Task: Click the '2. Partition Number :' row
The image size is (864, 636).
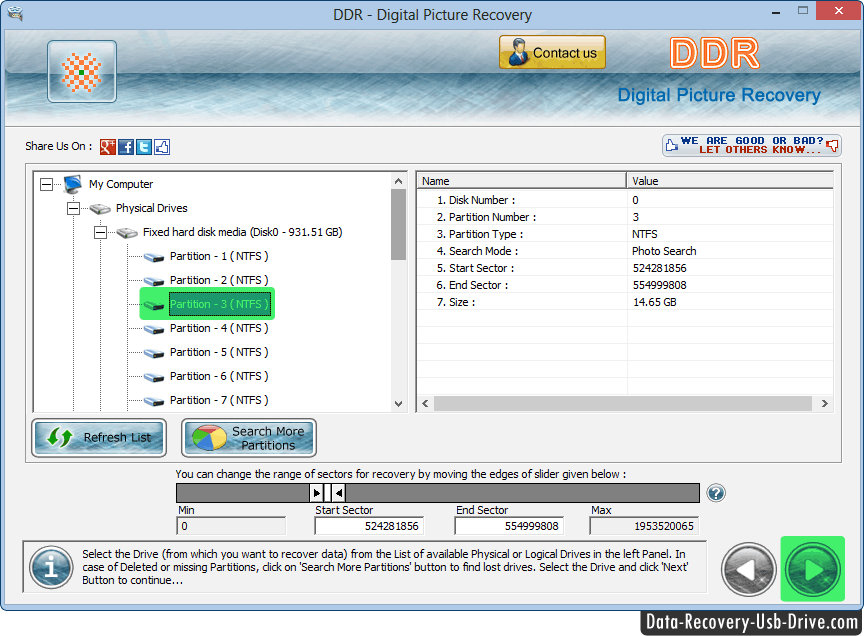Action: click(x=625, y=217)
